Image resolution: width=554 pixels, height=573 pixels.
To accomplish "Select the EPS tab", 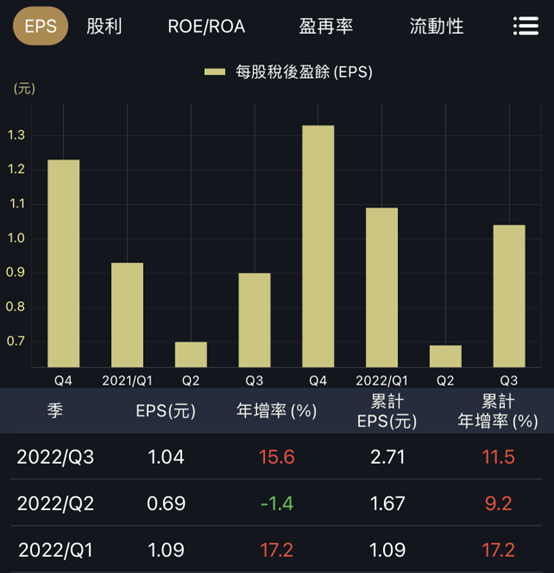I will pyautogui.click(x=41, y=26).
